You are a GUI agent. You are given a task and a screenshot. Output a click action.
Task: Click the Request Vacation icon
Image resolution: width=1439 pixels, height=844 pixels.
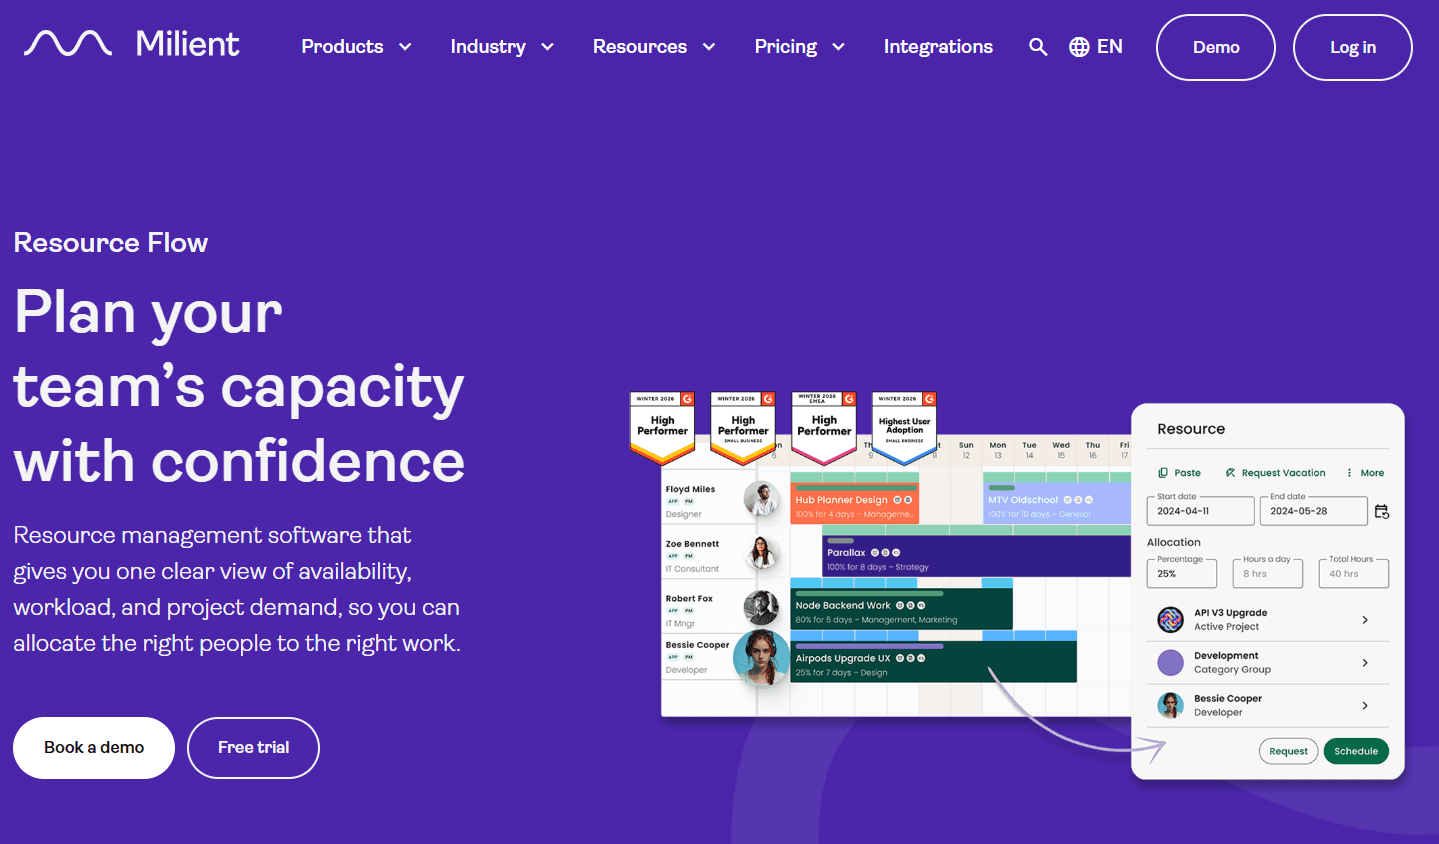click(x=1231, y=473)
